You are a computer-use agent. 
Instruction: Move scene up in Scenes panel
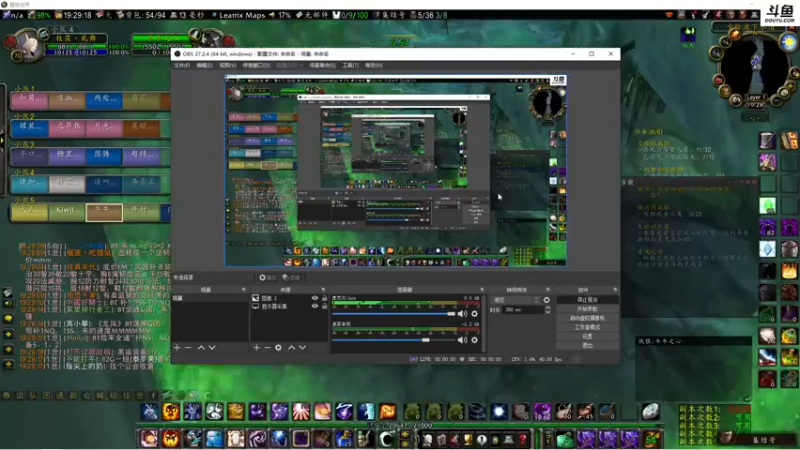[201, 347]
